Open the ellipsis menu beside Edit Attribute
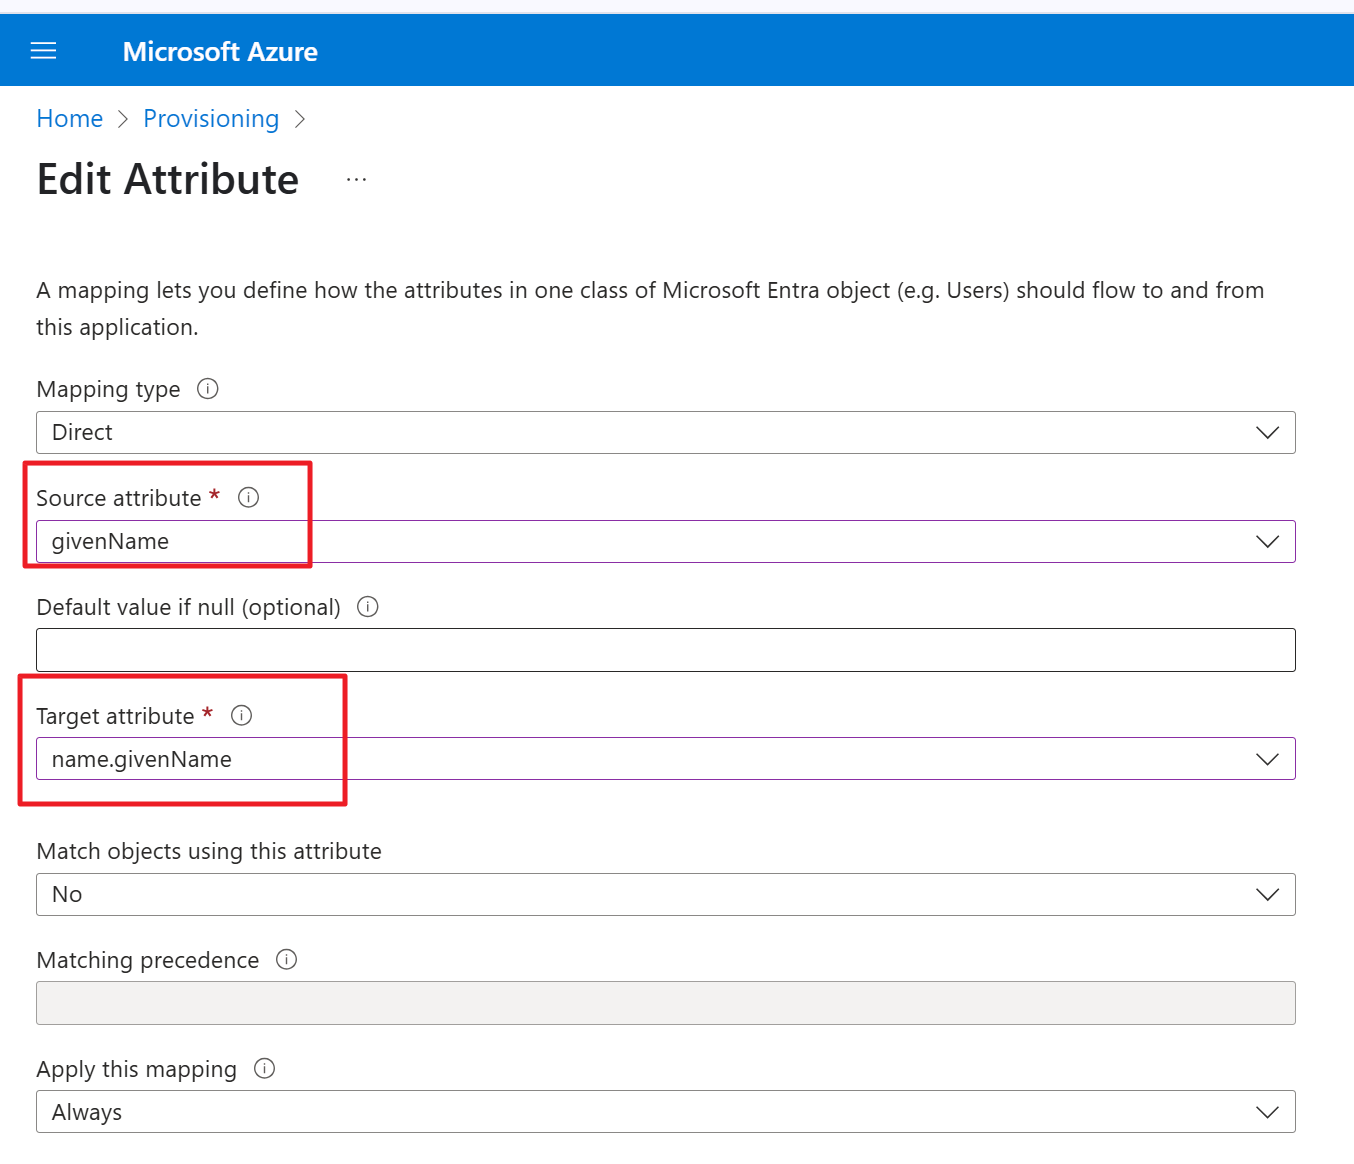The width and height of the screenshot is (1354, 1164). [x=356, y=180]
